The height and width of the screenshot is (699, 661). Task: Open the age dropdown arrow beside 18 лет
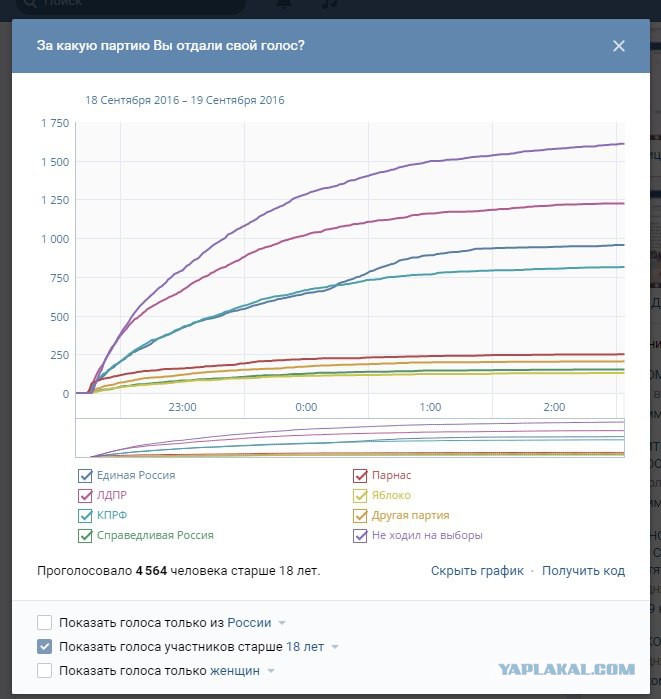coord(335,647)
